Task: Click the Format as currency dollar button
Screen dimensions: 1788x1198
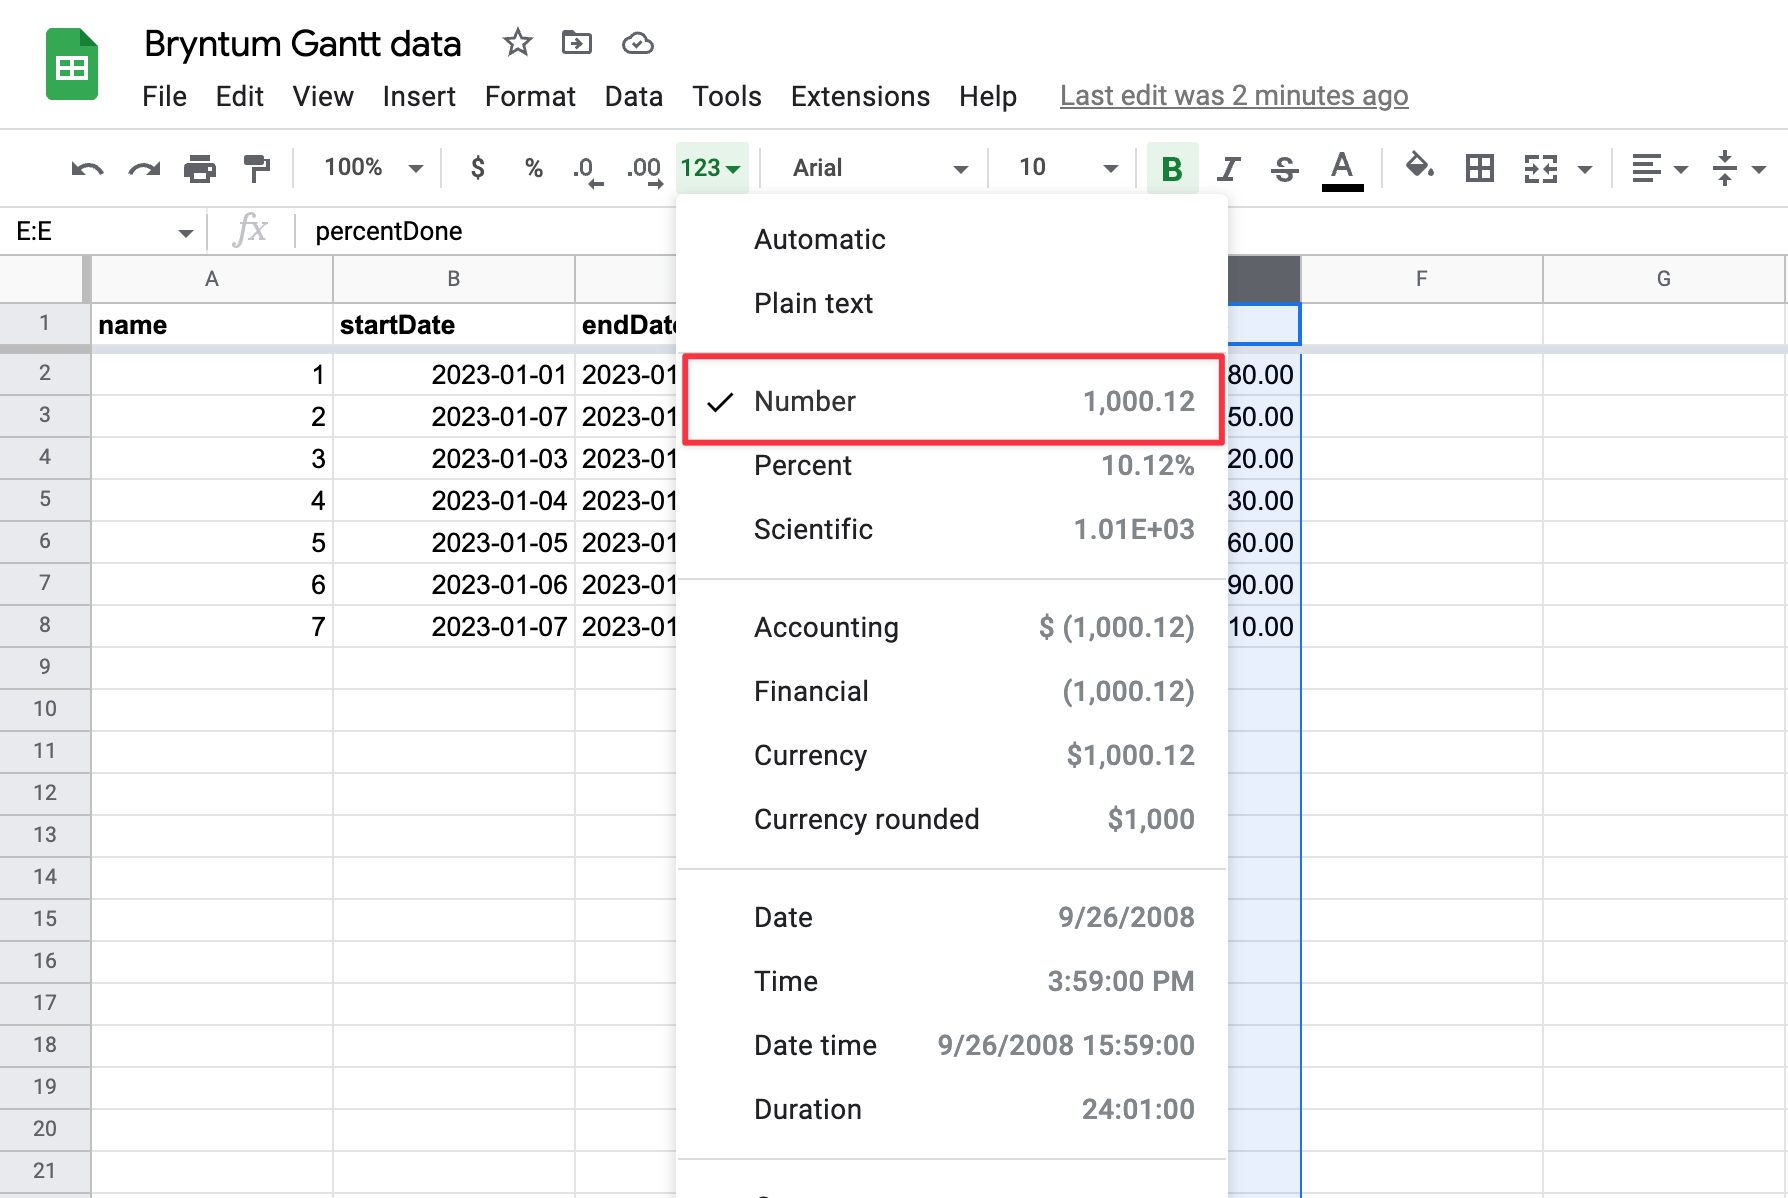Action: pos(478,168)
